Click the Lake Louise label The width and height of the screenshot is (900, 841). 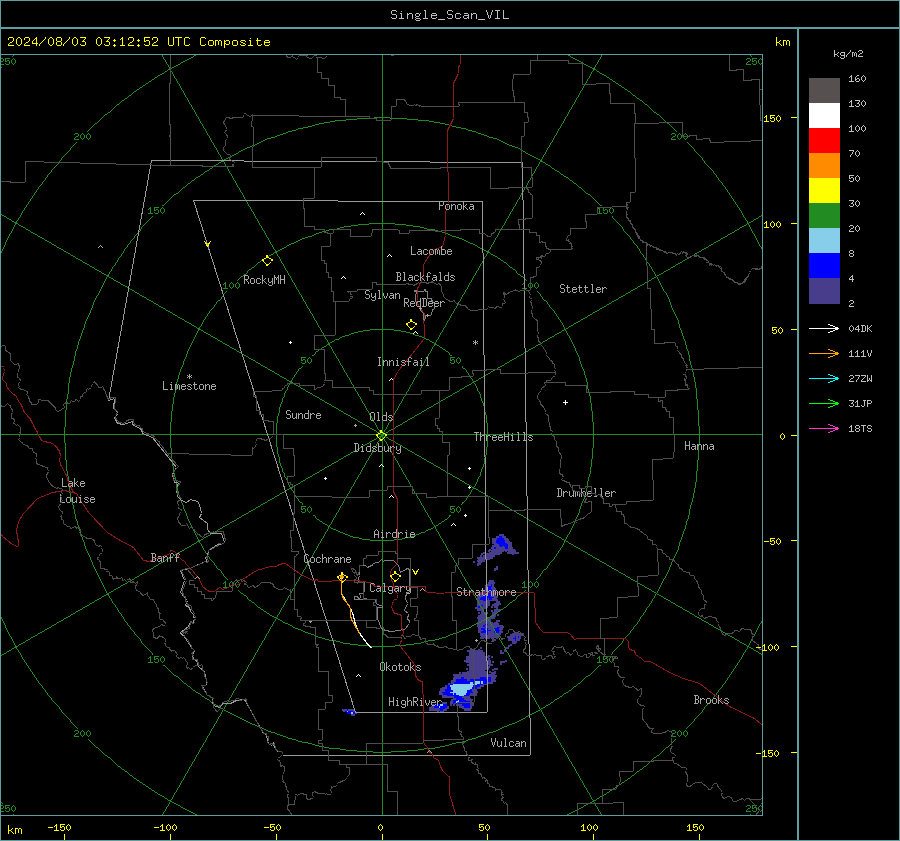[77, 491]
